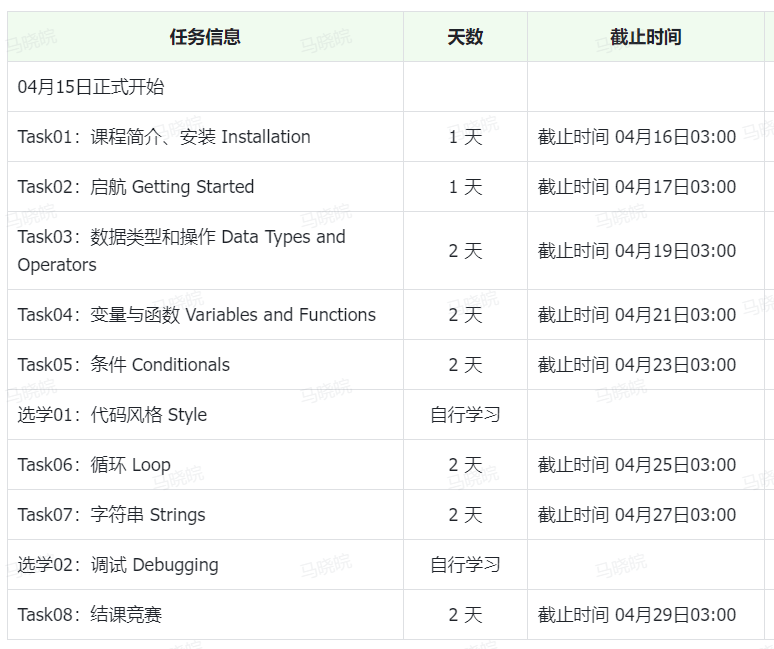Select the 2 天 cell in Task08 row

pyautogui.click(x=465, y=614)
